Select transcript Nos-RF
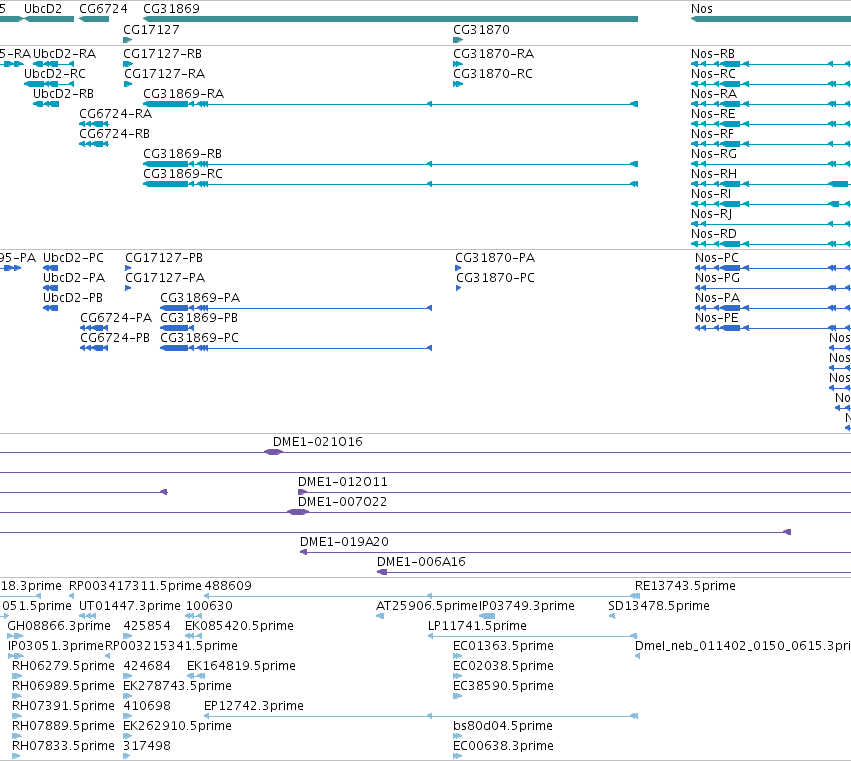 712,134
